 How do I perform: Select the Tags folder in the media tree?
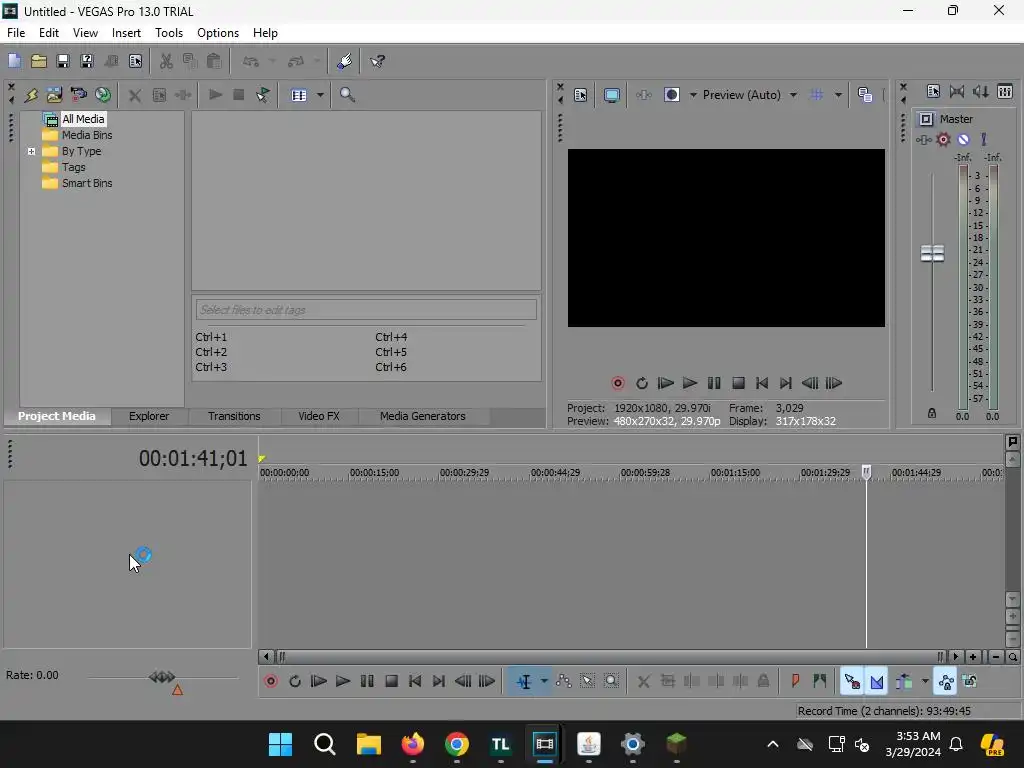[74, 167]
